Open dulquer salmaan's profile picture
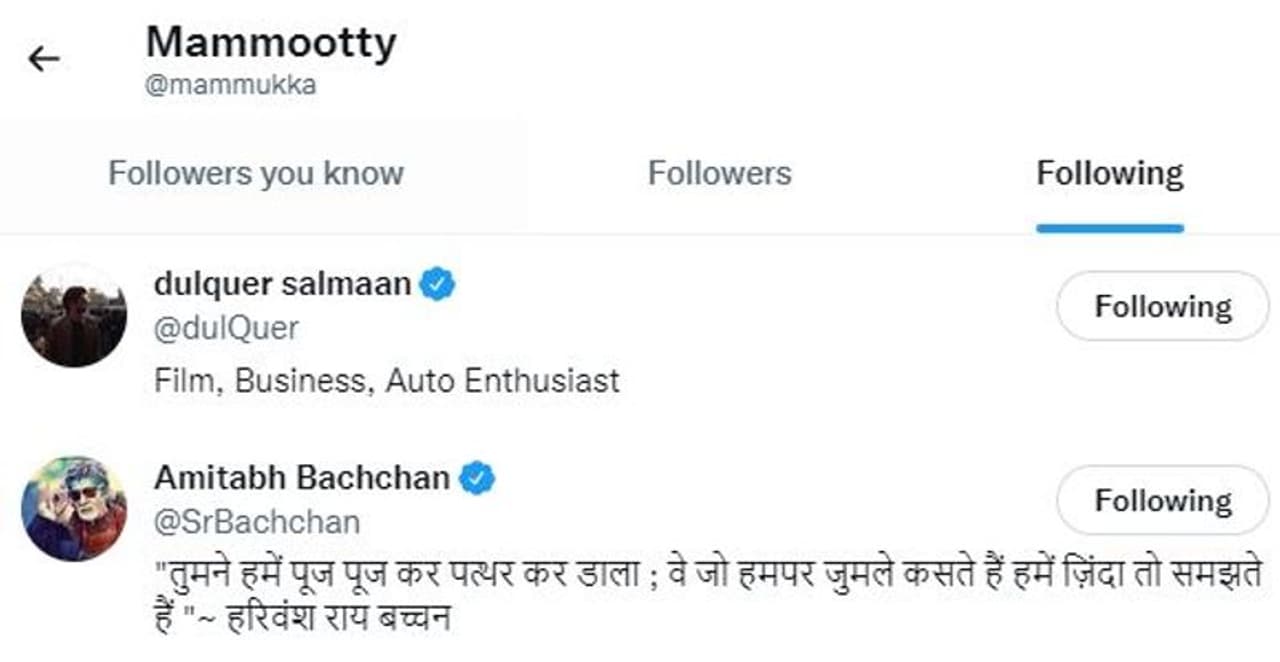This screenshot has width=1280, height=662. (x=74, y=316)
